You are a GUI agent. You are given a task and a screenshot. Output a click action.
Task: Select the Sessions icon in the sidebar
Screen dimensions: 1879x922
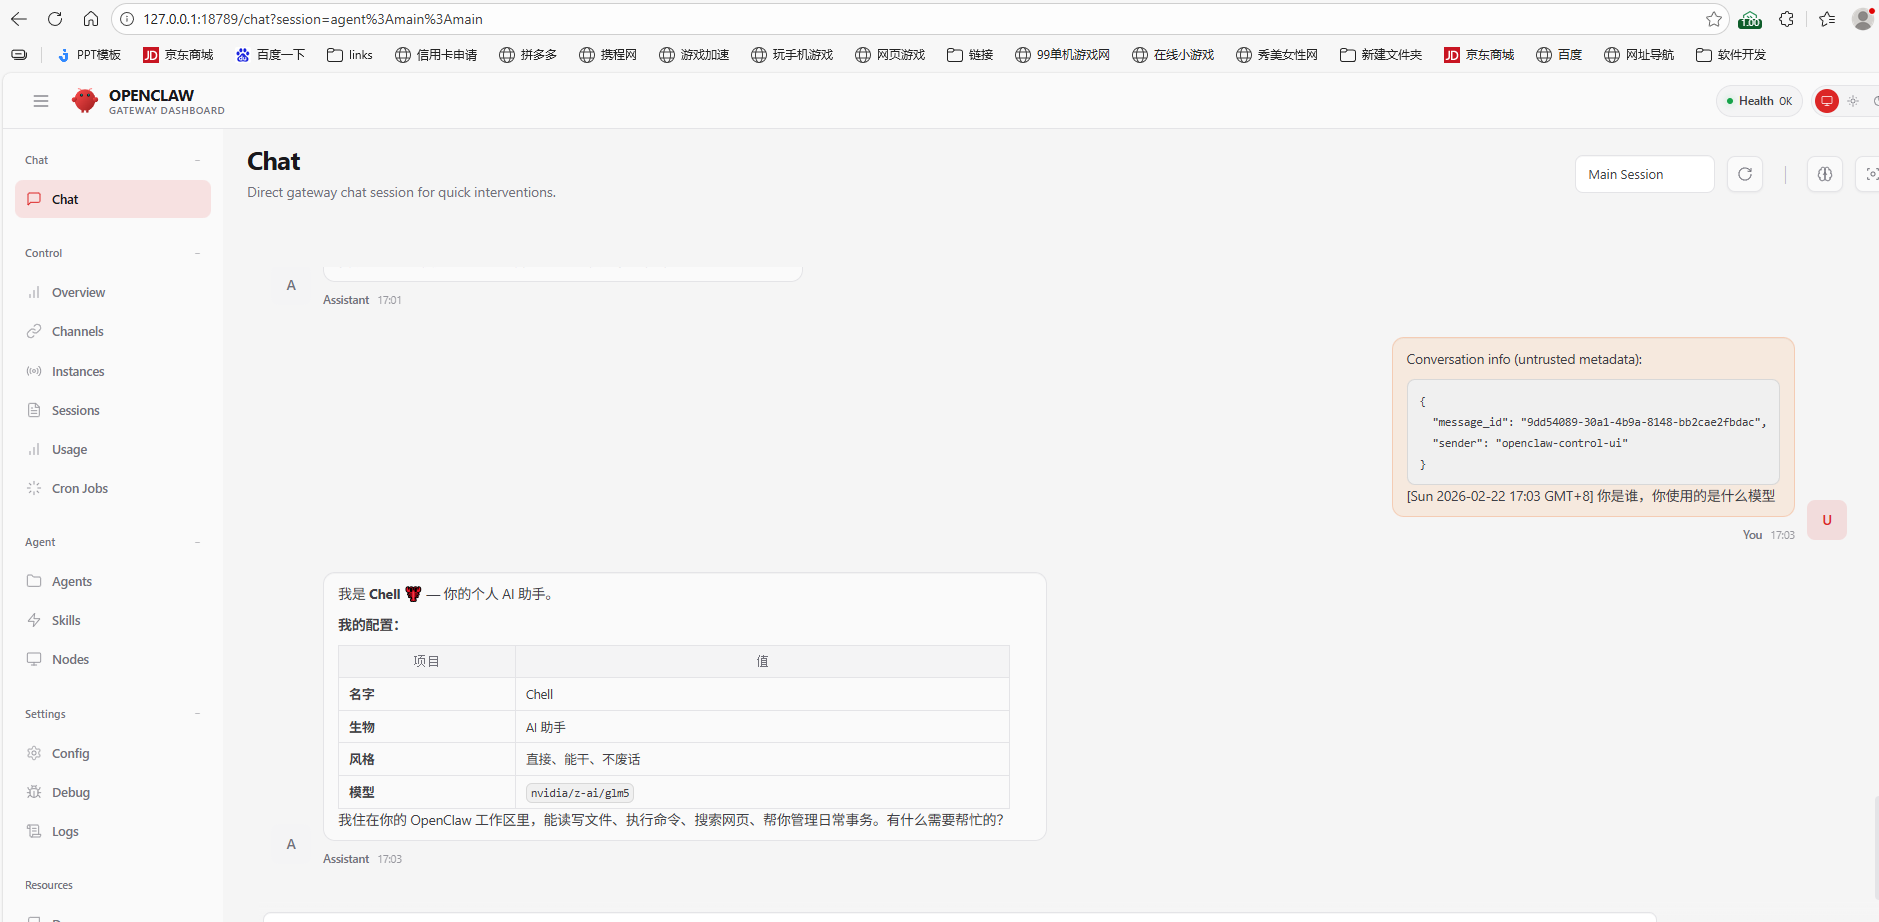pyautogui.click(x=35, y=410)
